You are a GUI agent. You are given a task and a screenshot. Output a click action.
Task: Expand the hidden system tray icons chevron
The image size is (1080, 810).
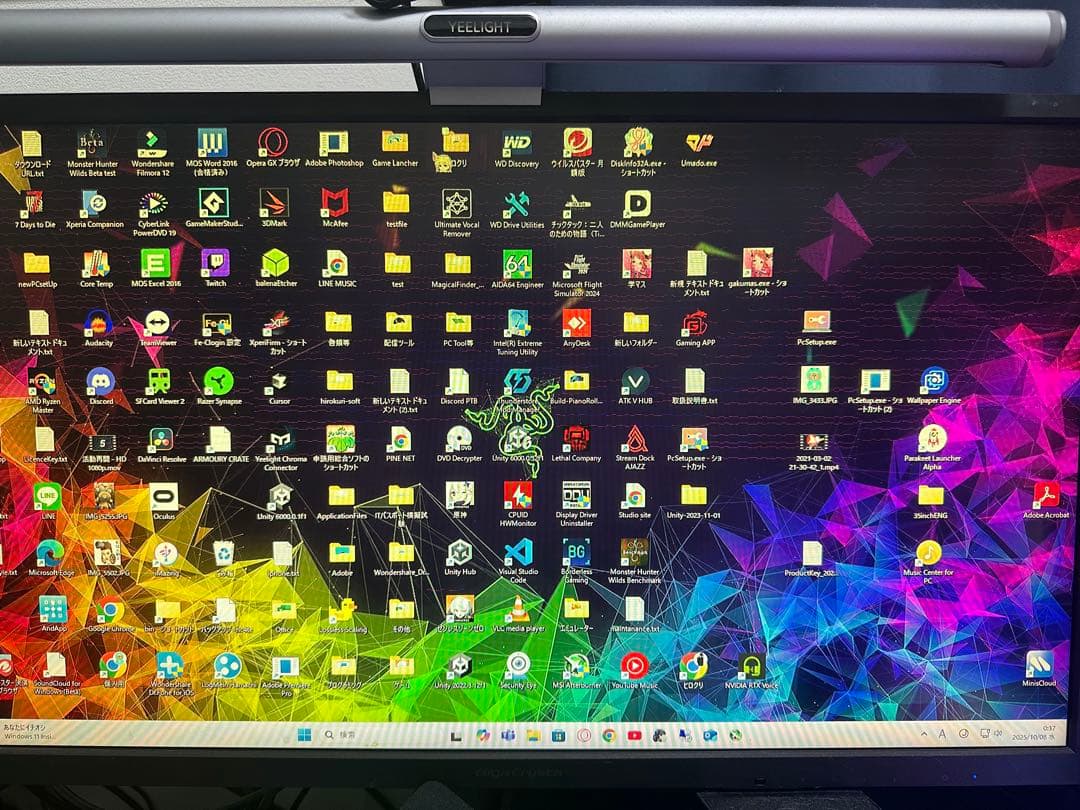923,735
